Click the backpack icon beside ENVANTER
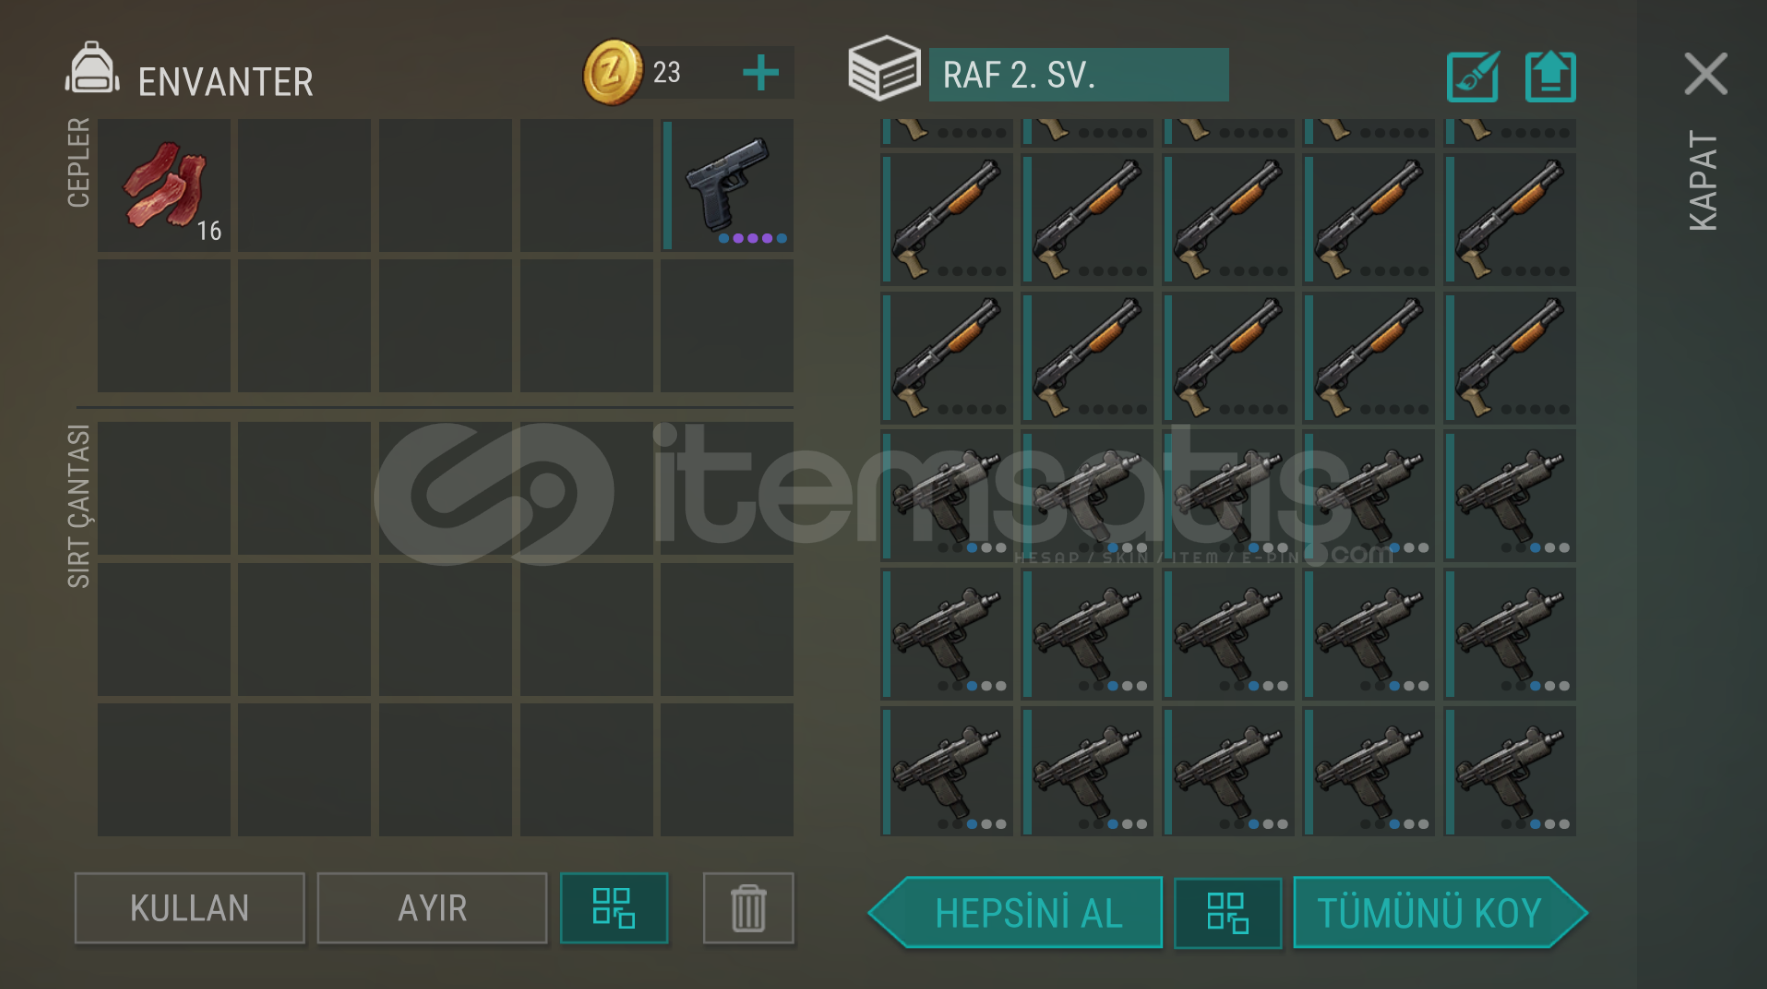The width and height of the screenshot is (1767, 989). coord(92,70)
